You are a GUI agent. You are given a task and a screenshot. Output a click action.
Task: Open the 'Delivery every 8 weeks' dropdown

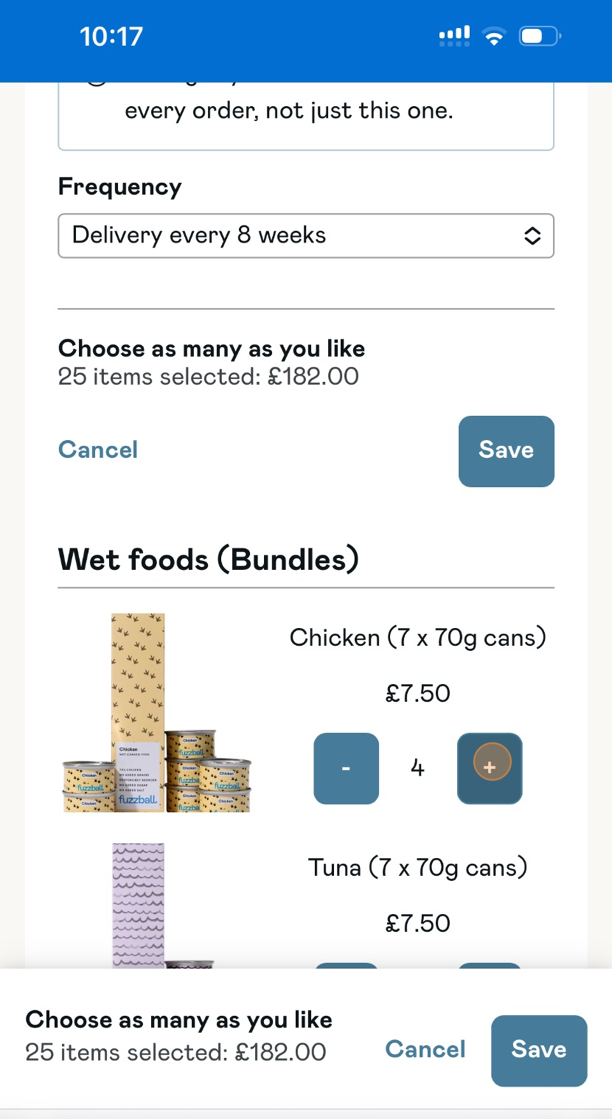pos(305,236)
